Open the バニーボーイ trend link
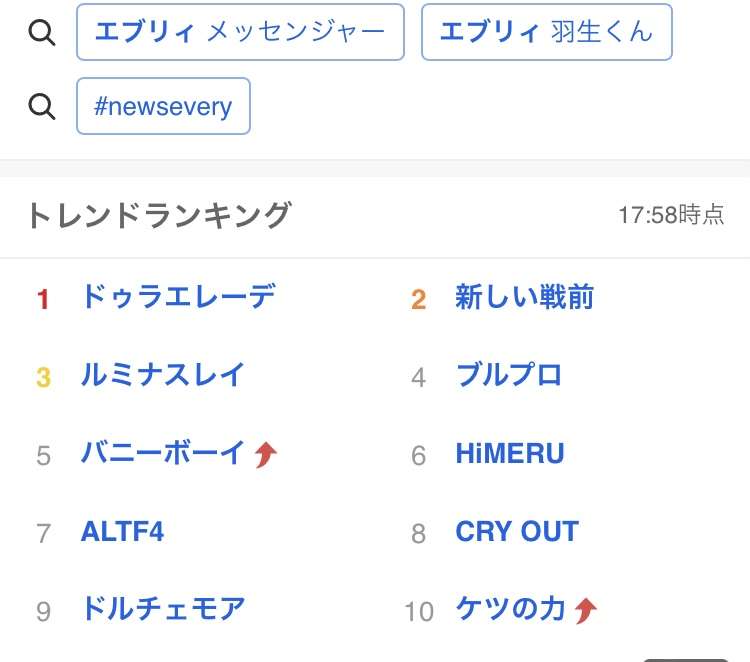Image resolution: width=750 pixels, height=662 pixels. [x=163, y=453]
